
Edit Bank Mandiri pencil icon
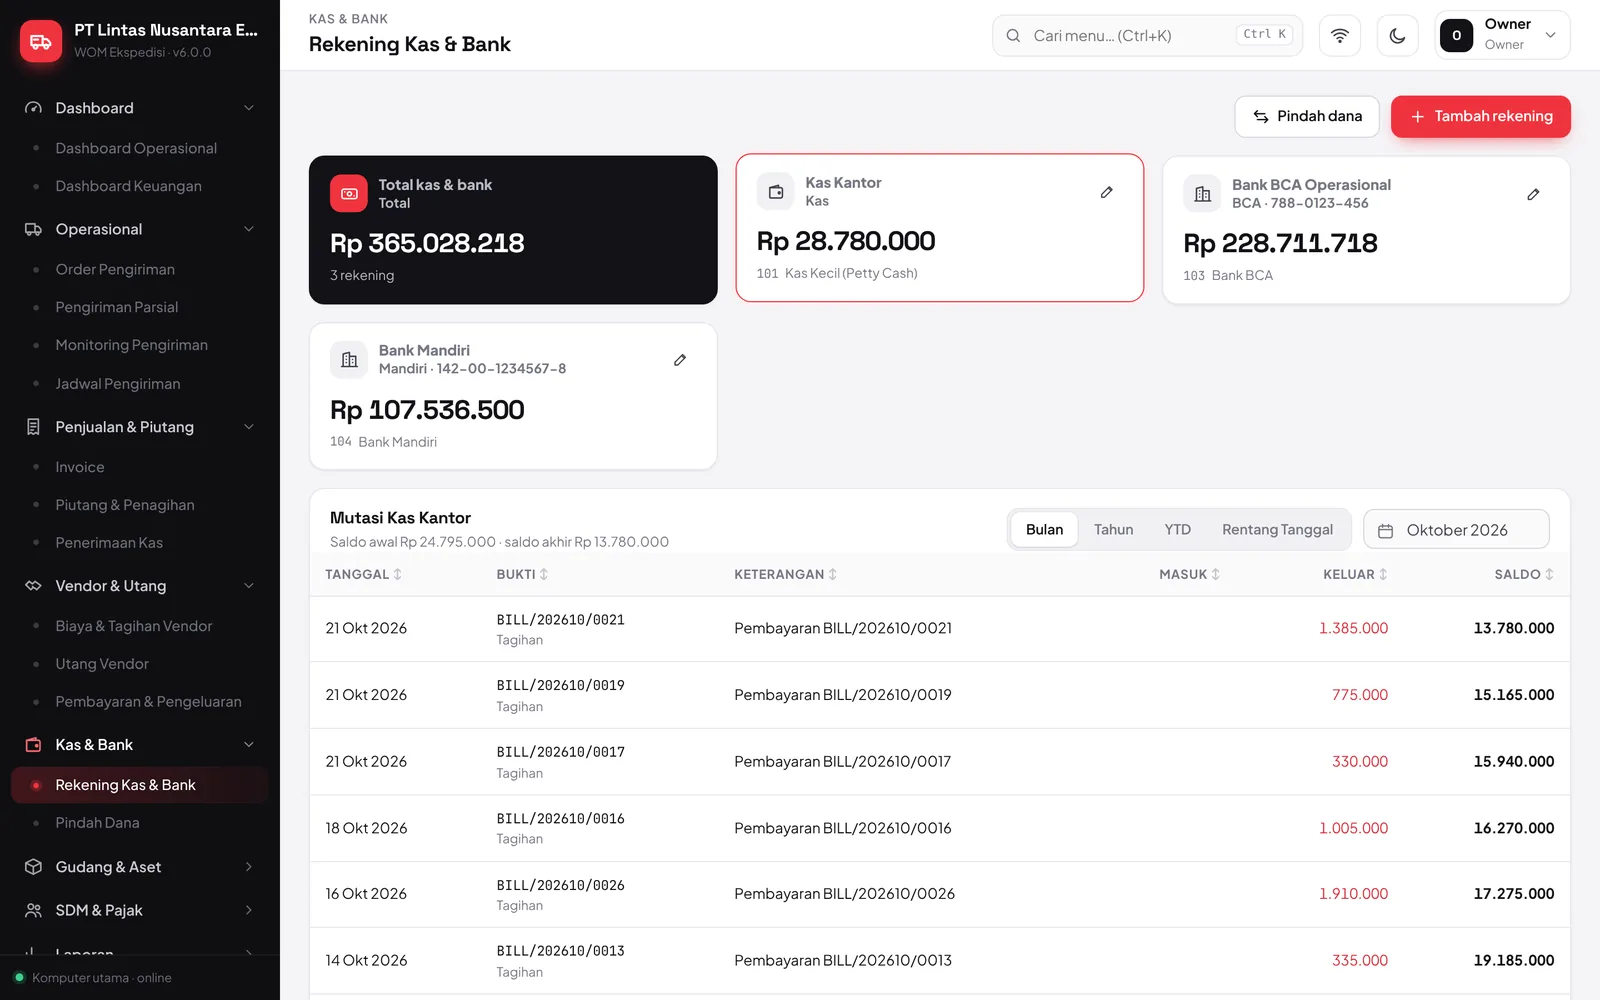pos(680,360)
